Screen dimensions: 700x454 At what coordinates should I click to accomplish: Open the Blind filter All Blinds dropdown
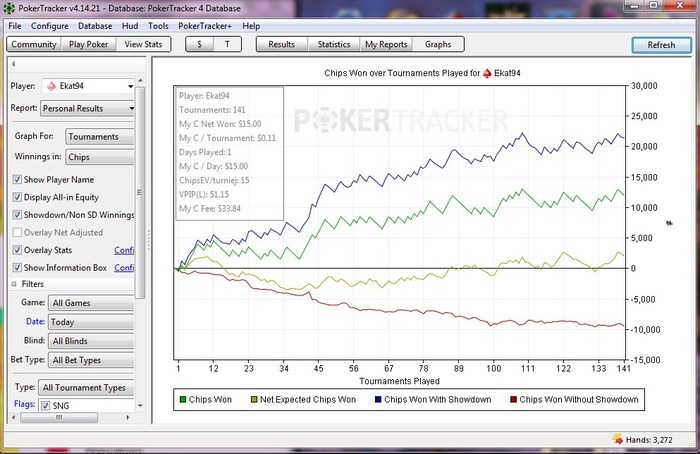[x=91, y=341]
